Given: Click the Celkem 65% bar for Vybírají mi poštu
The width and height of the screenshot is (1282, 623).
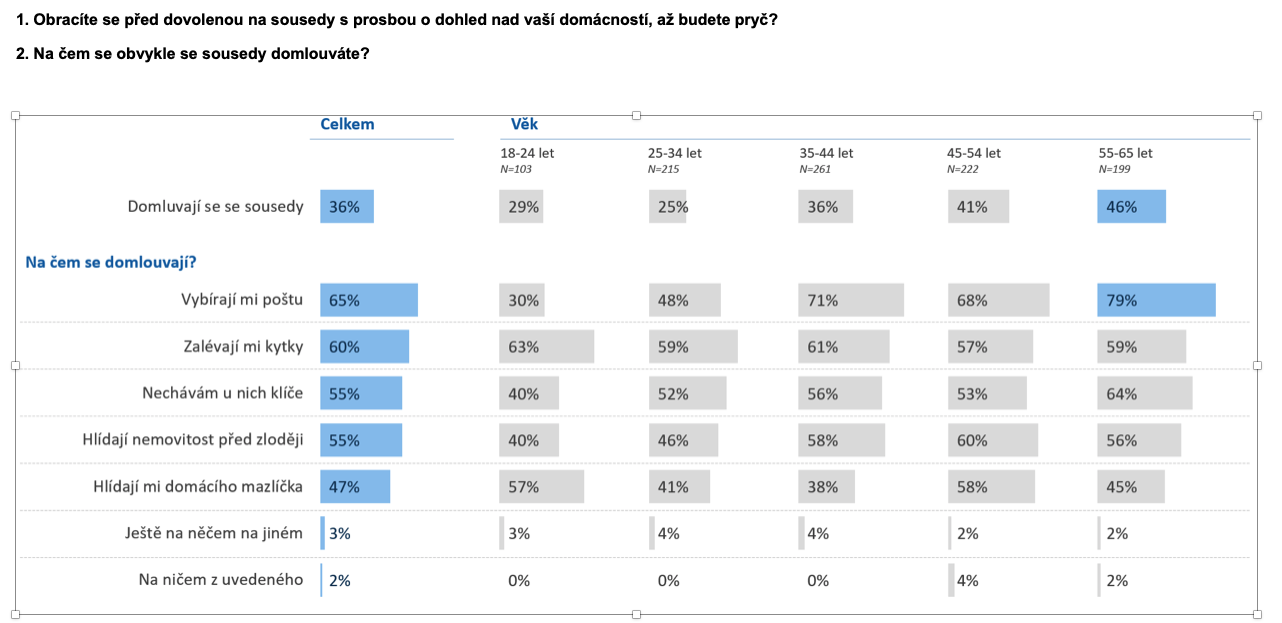Looking at the screenshot, I should coord(368,300).
